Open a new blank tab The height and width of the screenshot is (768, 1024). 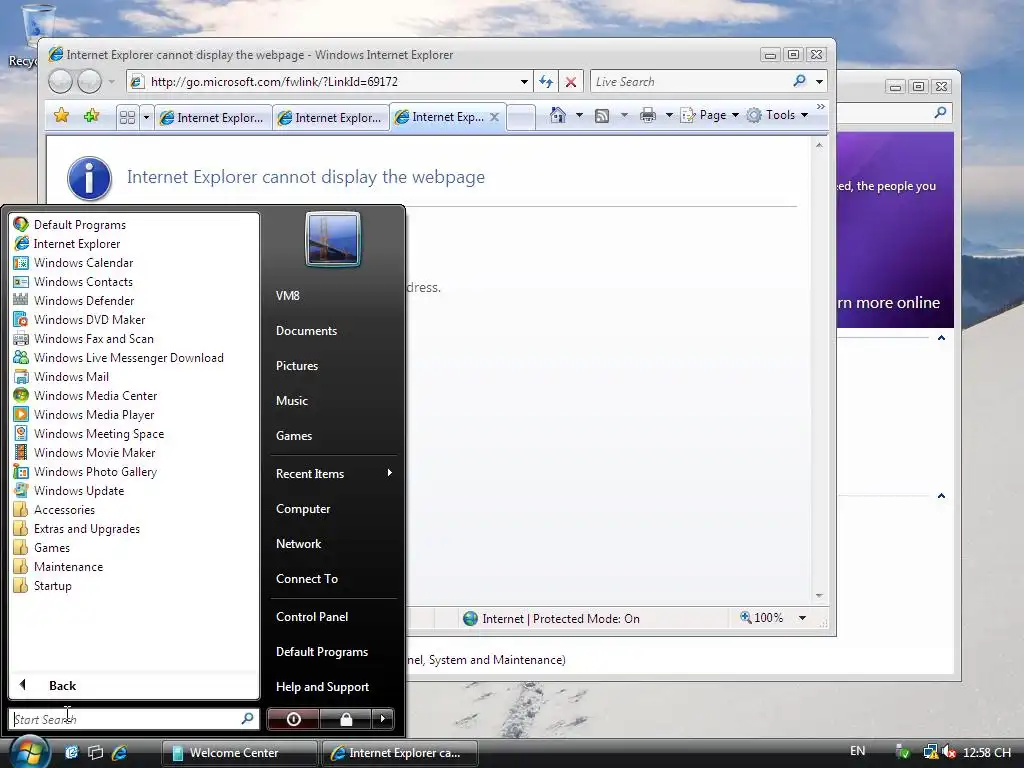click(521, 118)
